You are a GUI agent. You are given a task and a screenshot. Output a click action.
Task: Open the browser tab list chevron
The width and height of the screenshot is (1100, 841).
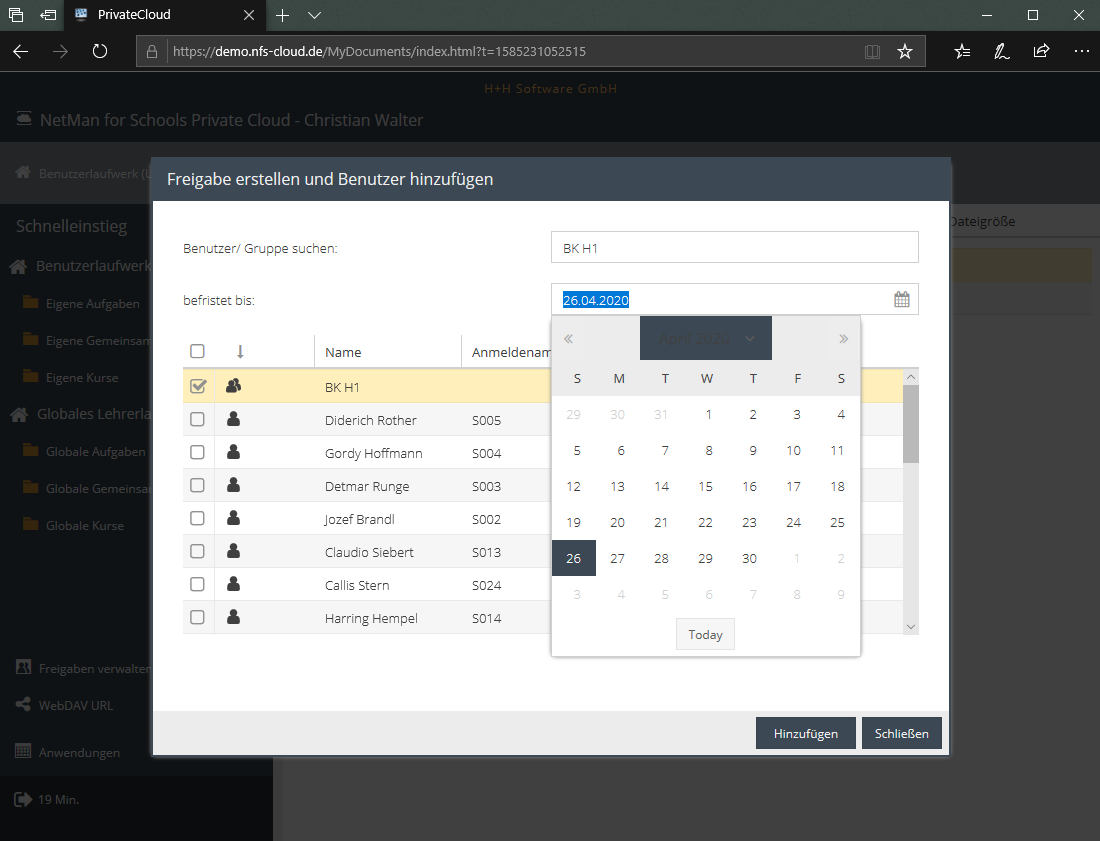tap(314, 15)
